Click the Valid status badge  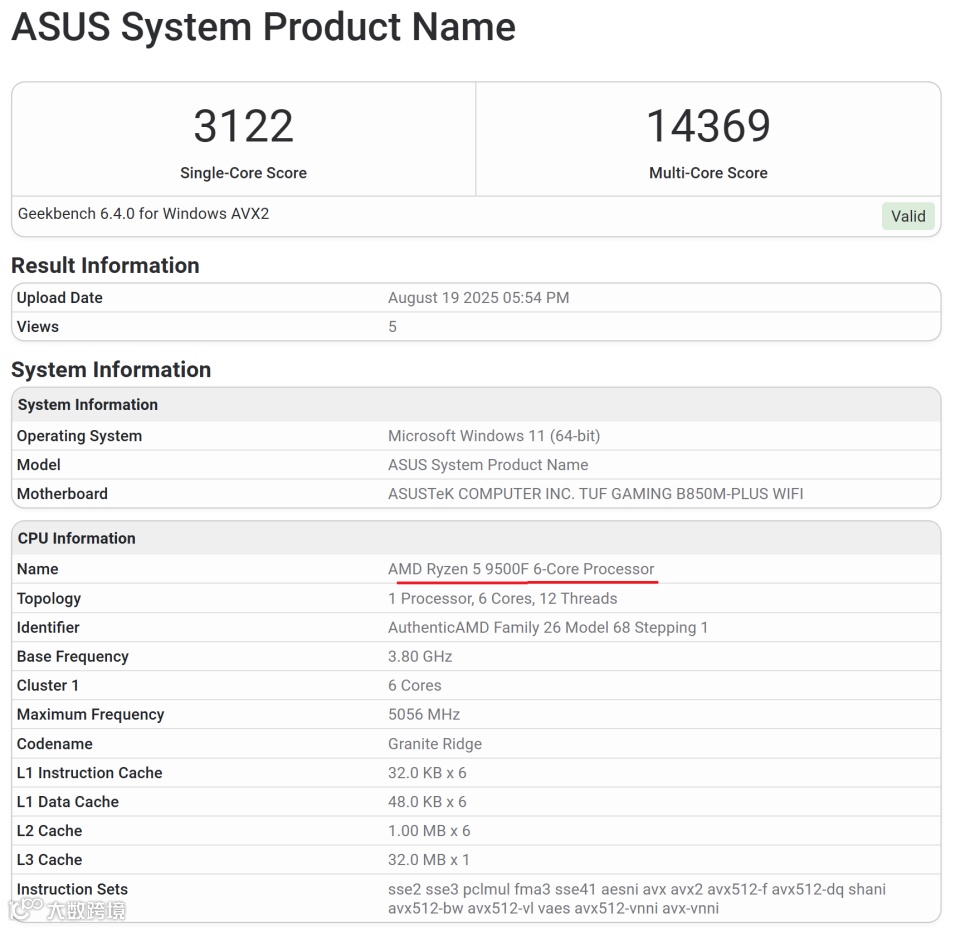[908, 216]
